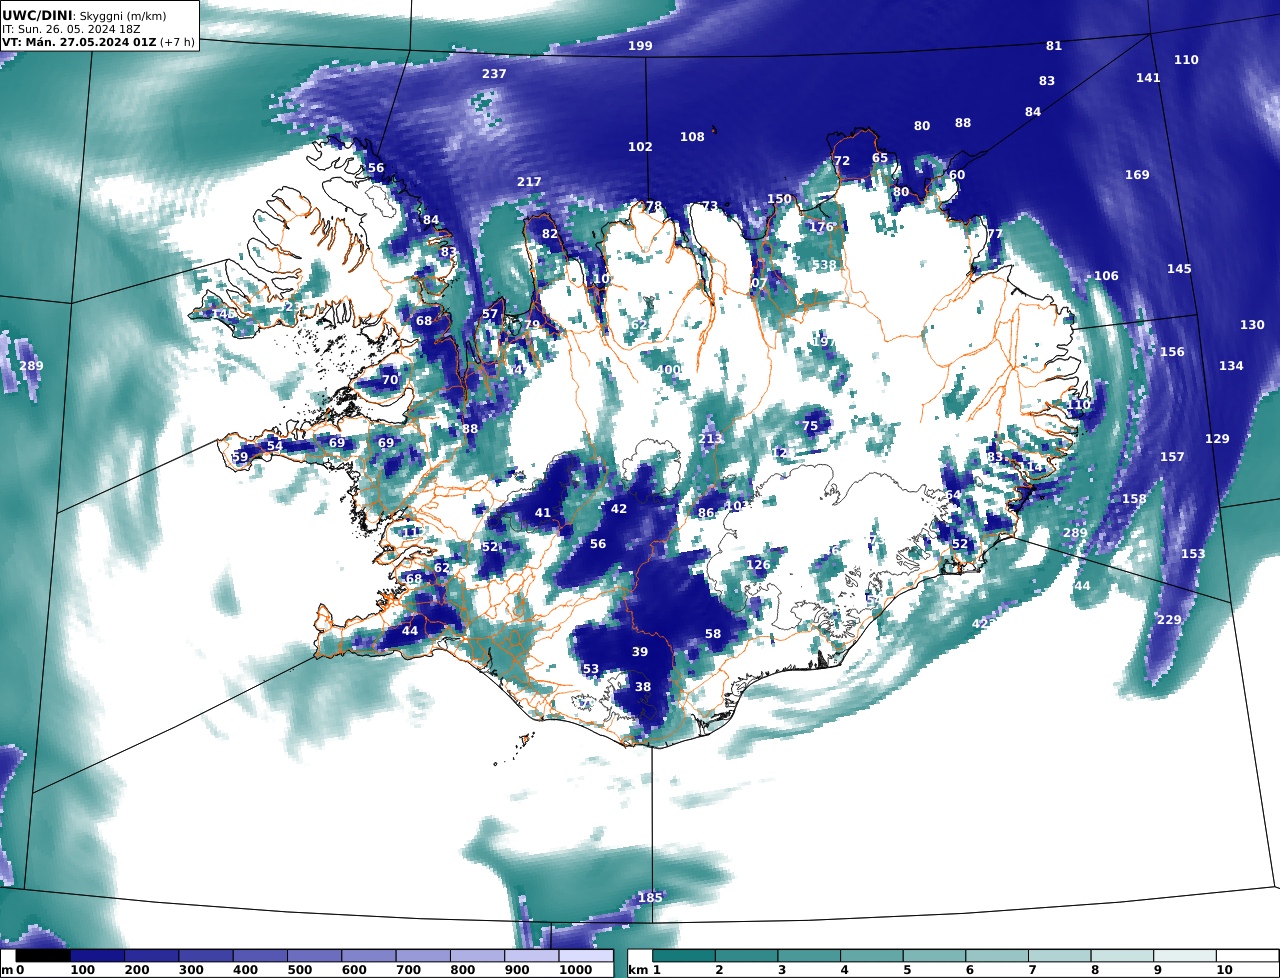Screen dimensions: 1280x978
Task: Click the visibility value 102
Action: pos(640,147)
